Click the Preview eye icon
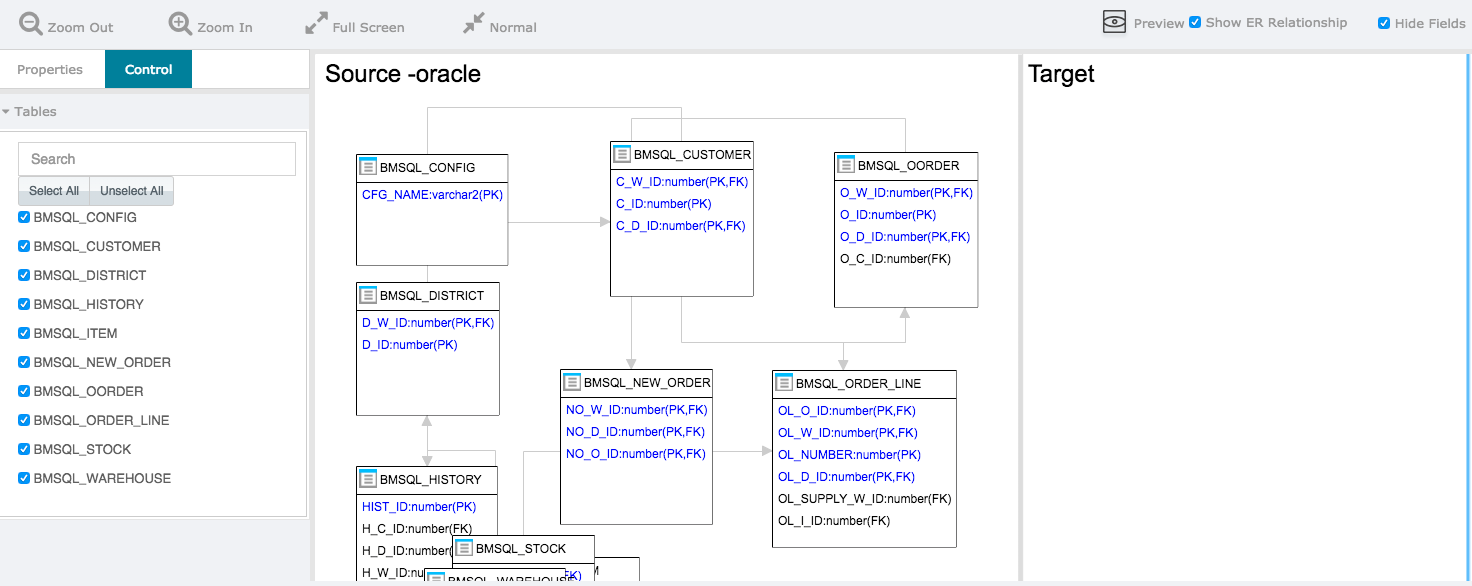Image resolution: width=1472 pixels, height=586 pixels. pos(1115,22)
